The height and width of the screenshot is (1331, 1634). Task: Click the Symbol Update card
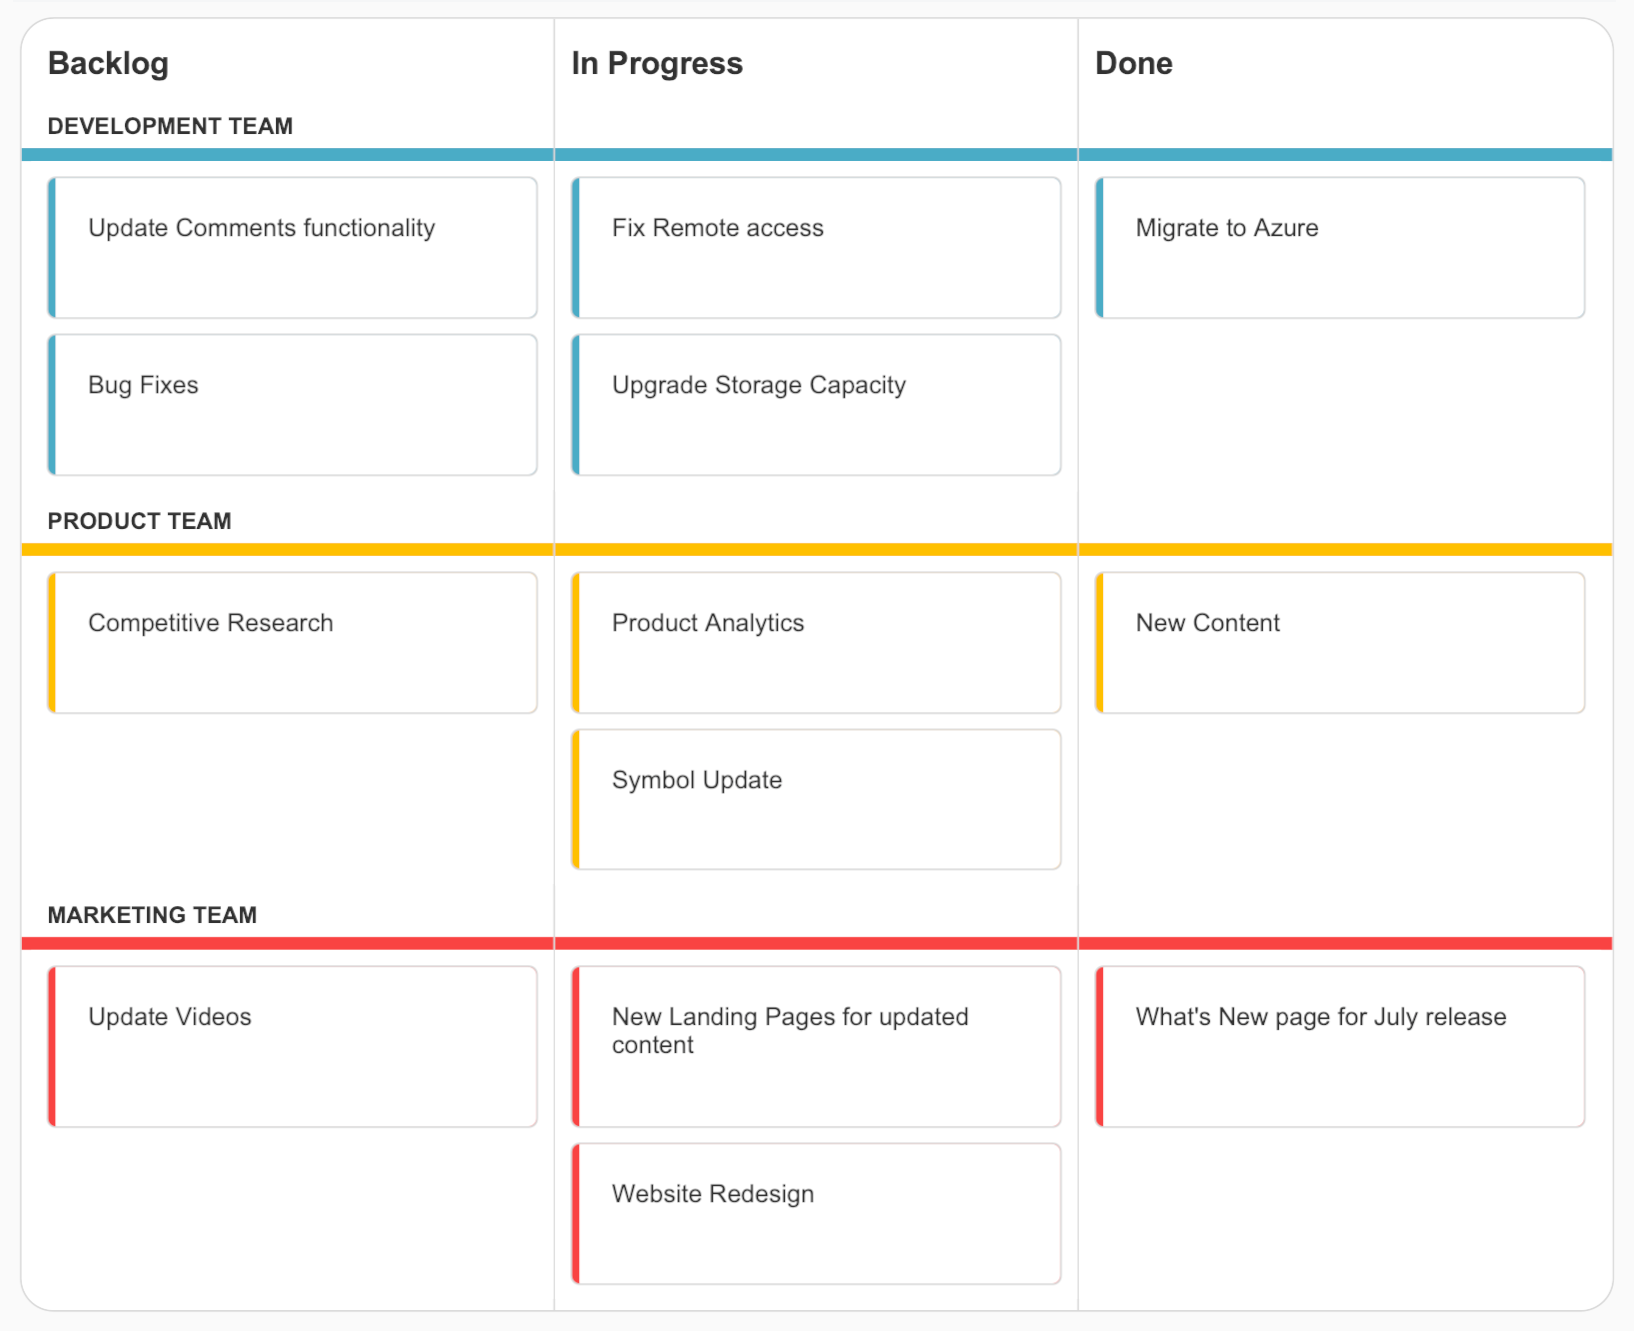(816, 799)
